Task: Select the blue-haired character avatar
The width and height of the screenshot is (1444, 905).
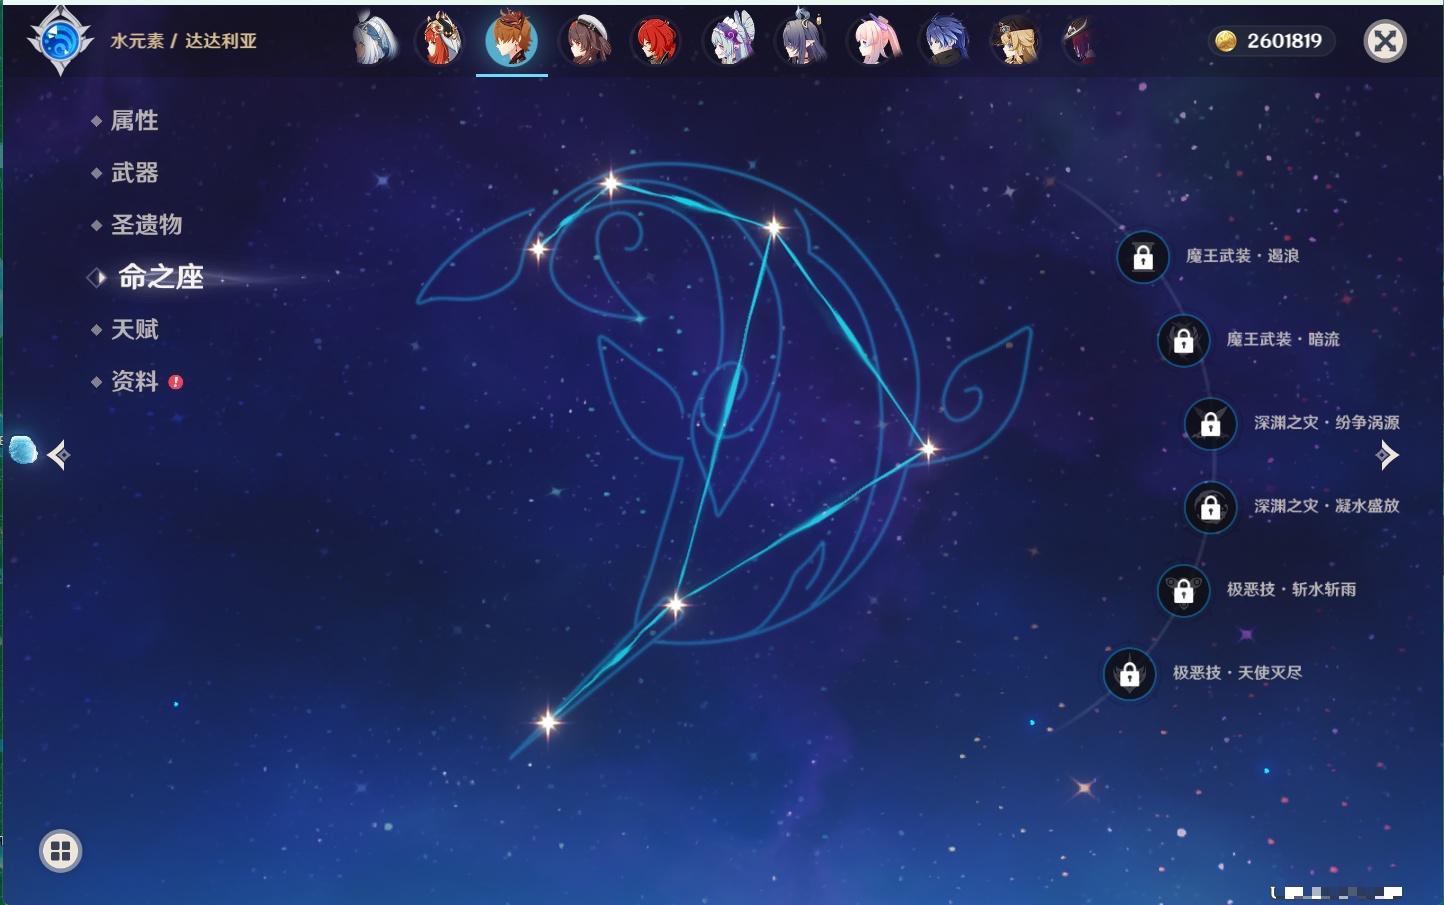Action: pyautogui.click(x=945, y=41)
